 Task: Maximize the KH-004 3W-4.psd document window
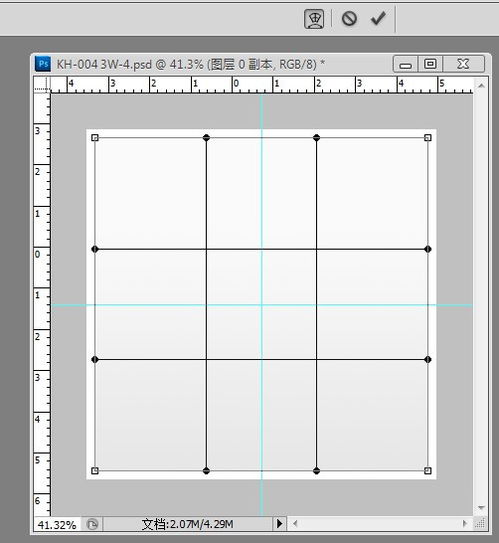click(430, 64)
